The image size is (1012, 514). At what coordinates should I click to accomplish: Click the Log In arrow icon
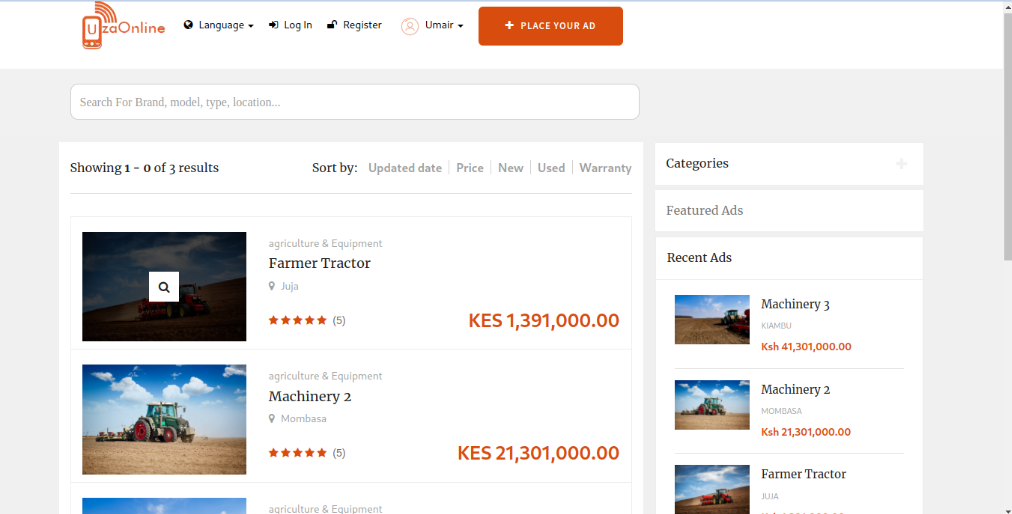pos(274,25)
